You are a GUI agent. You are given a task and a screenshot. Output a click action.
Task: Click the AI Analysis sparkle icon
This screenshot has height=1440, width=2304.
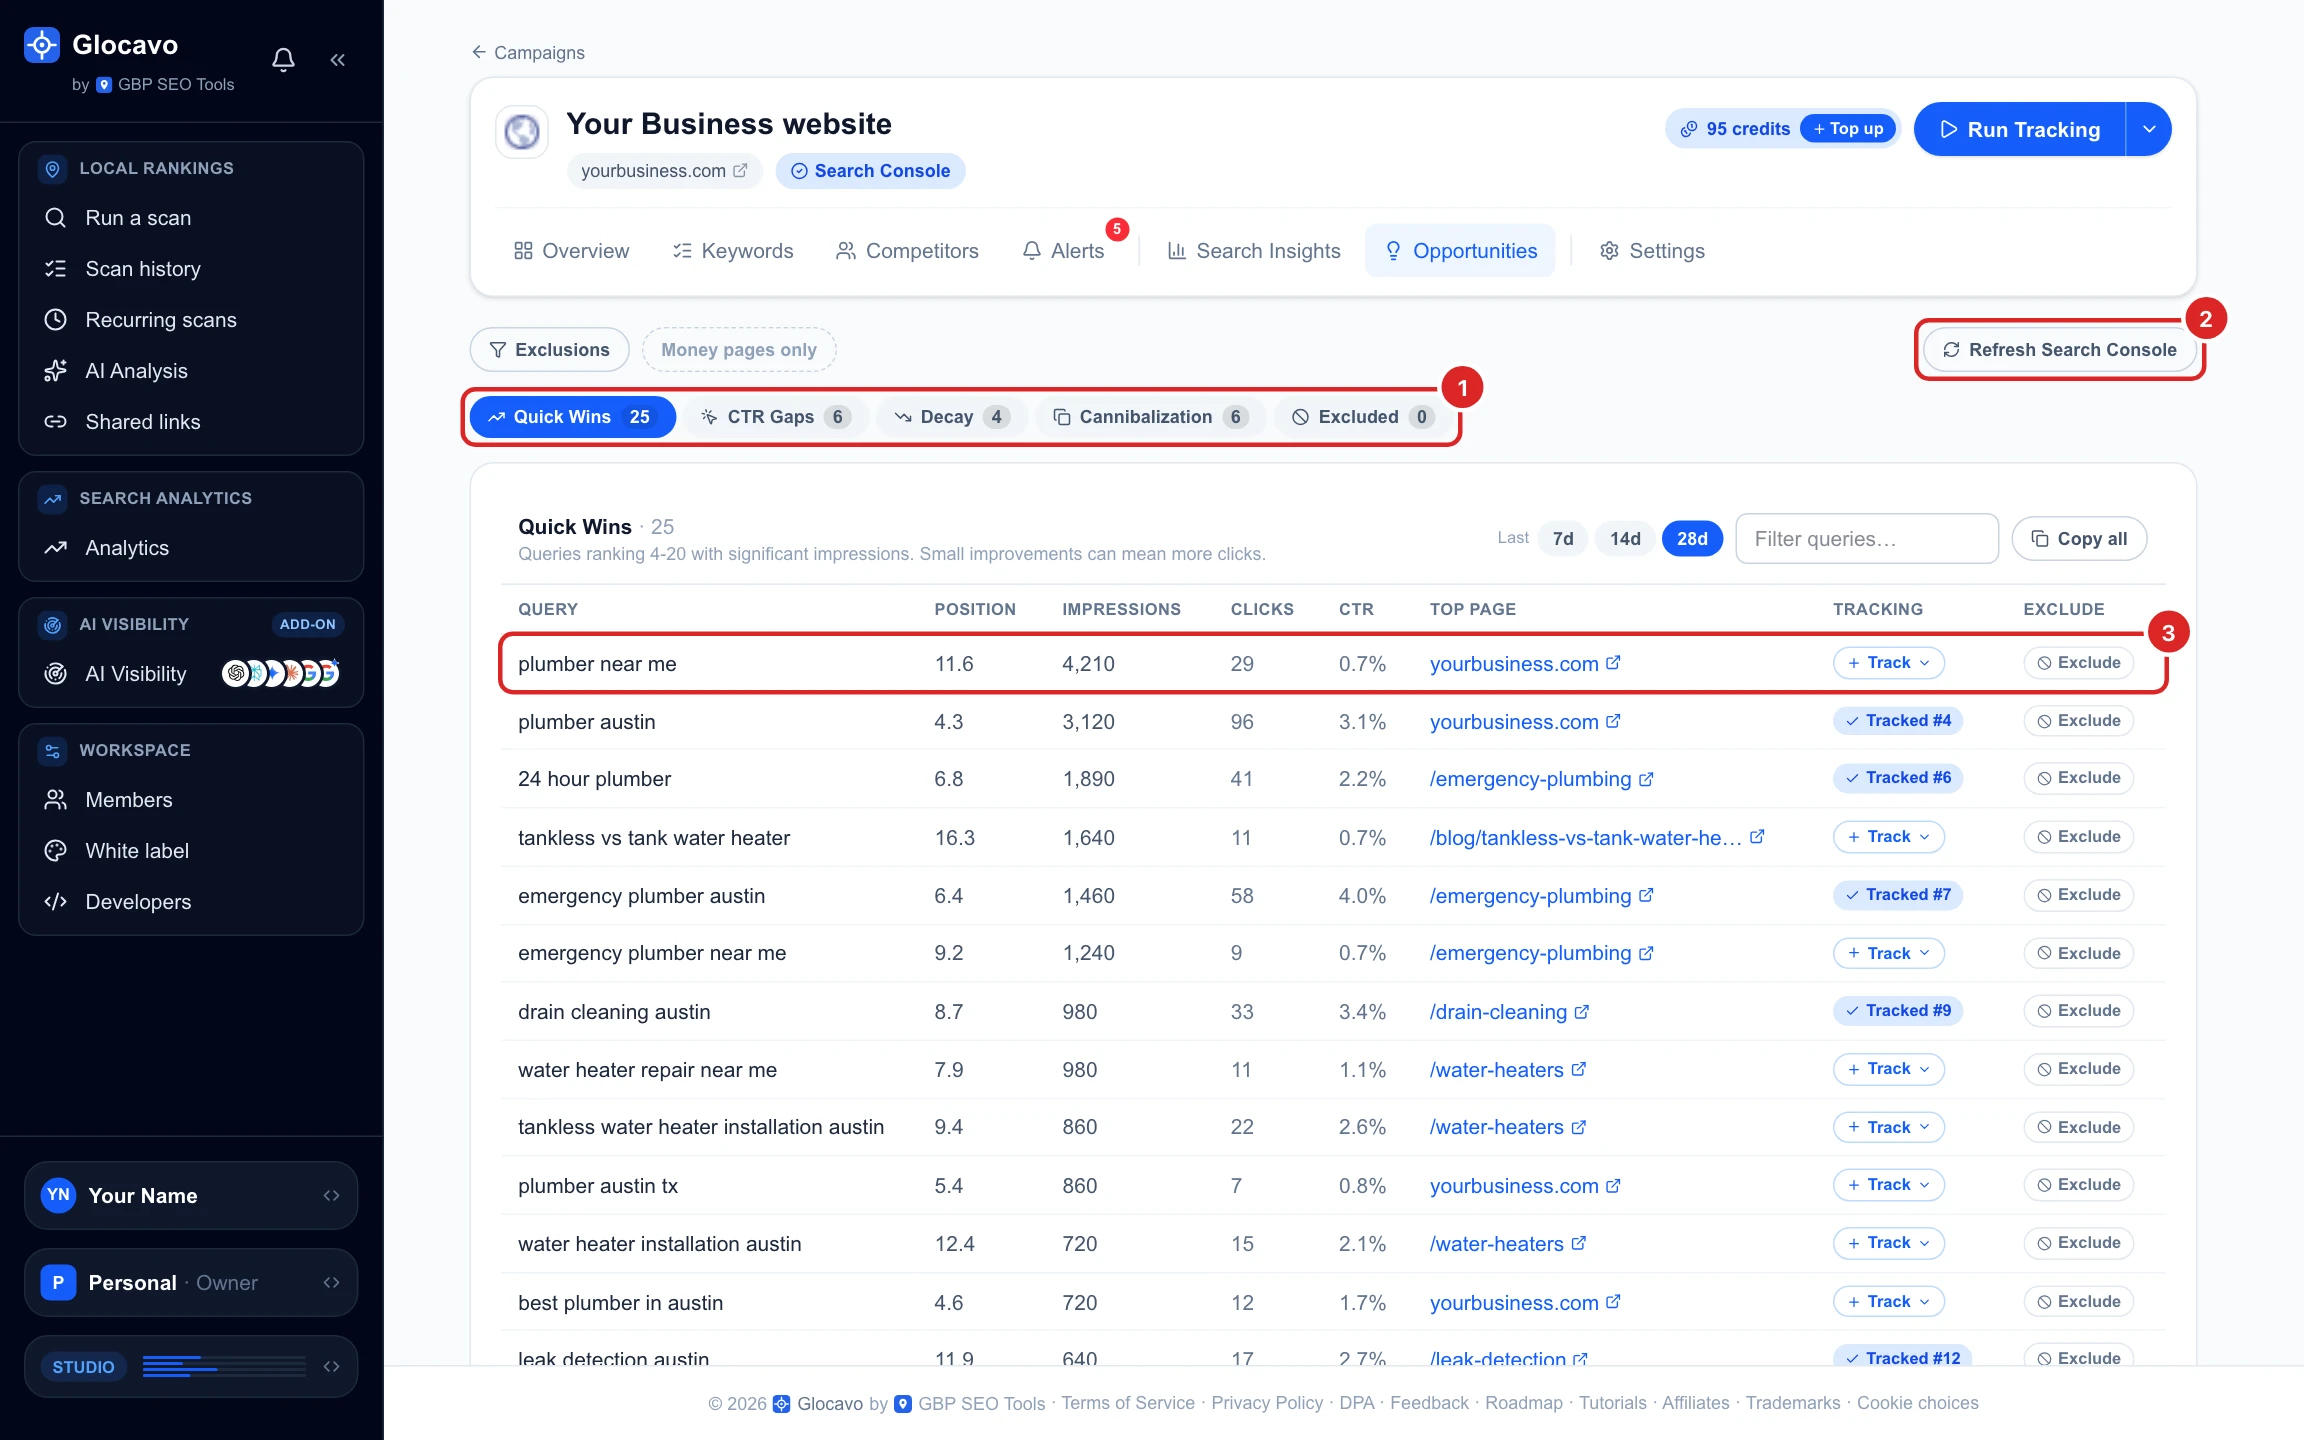[x=56, y=371]
